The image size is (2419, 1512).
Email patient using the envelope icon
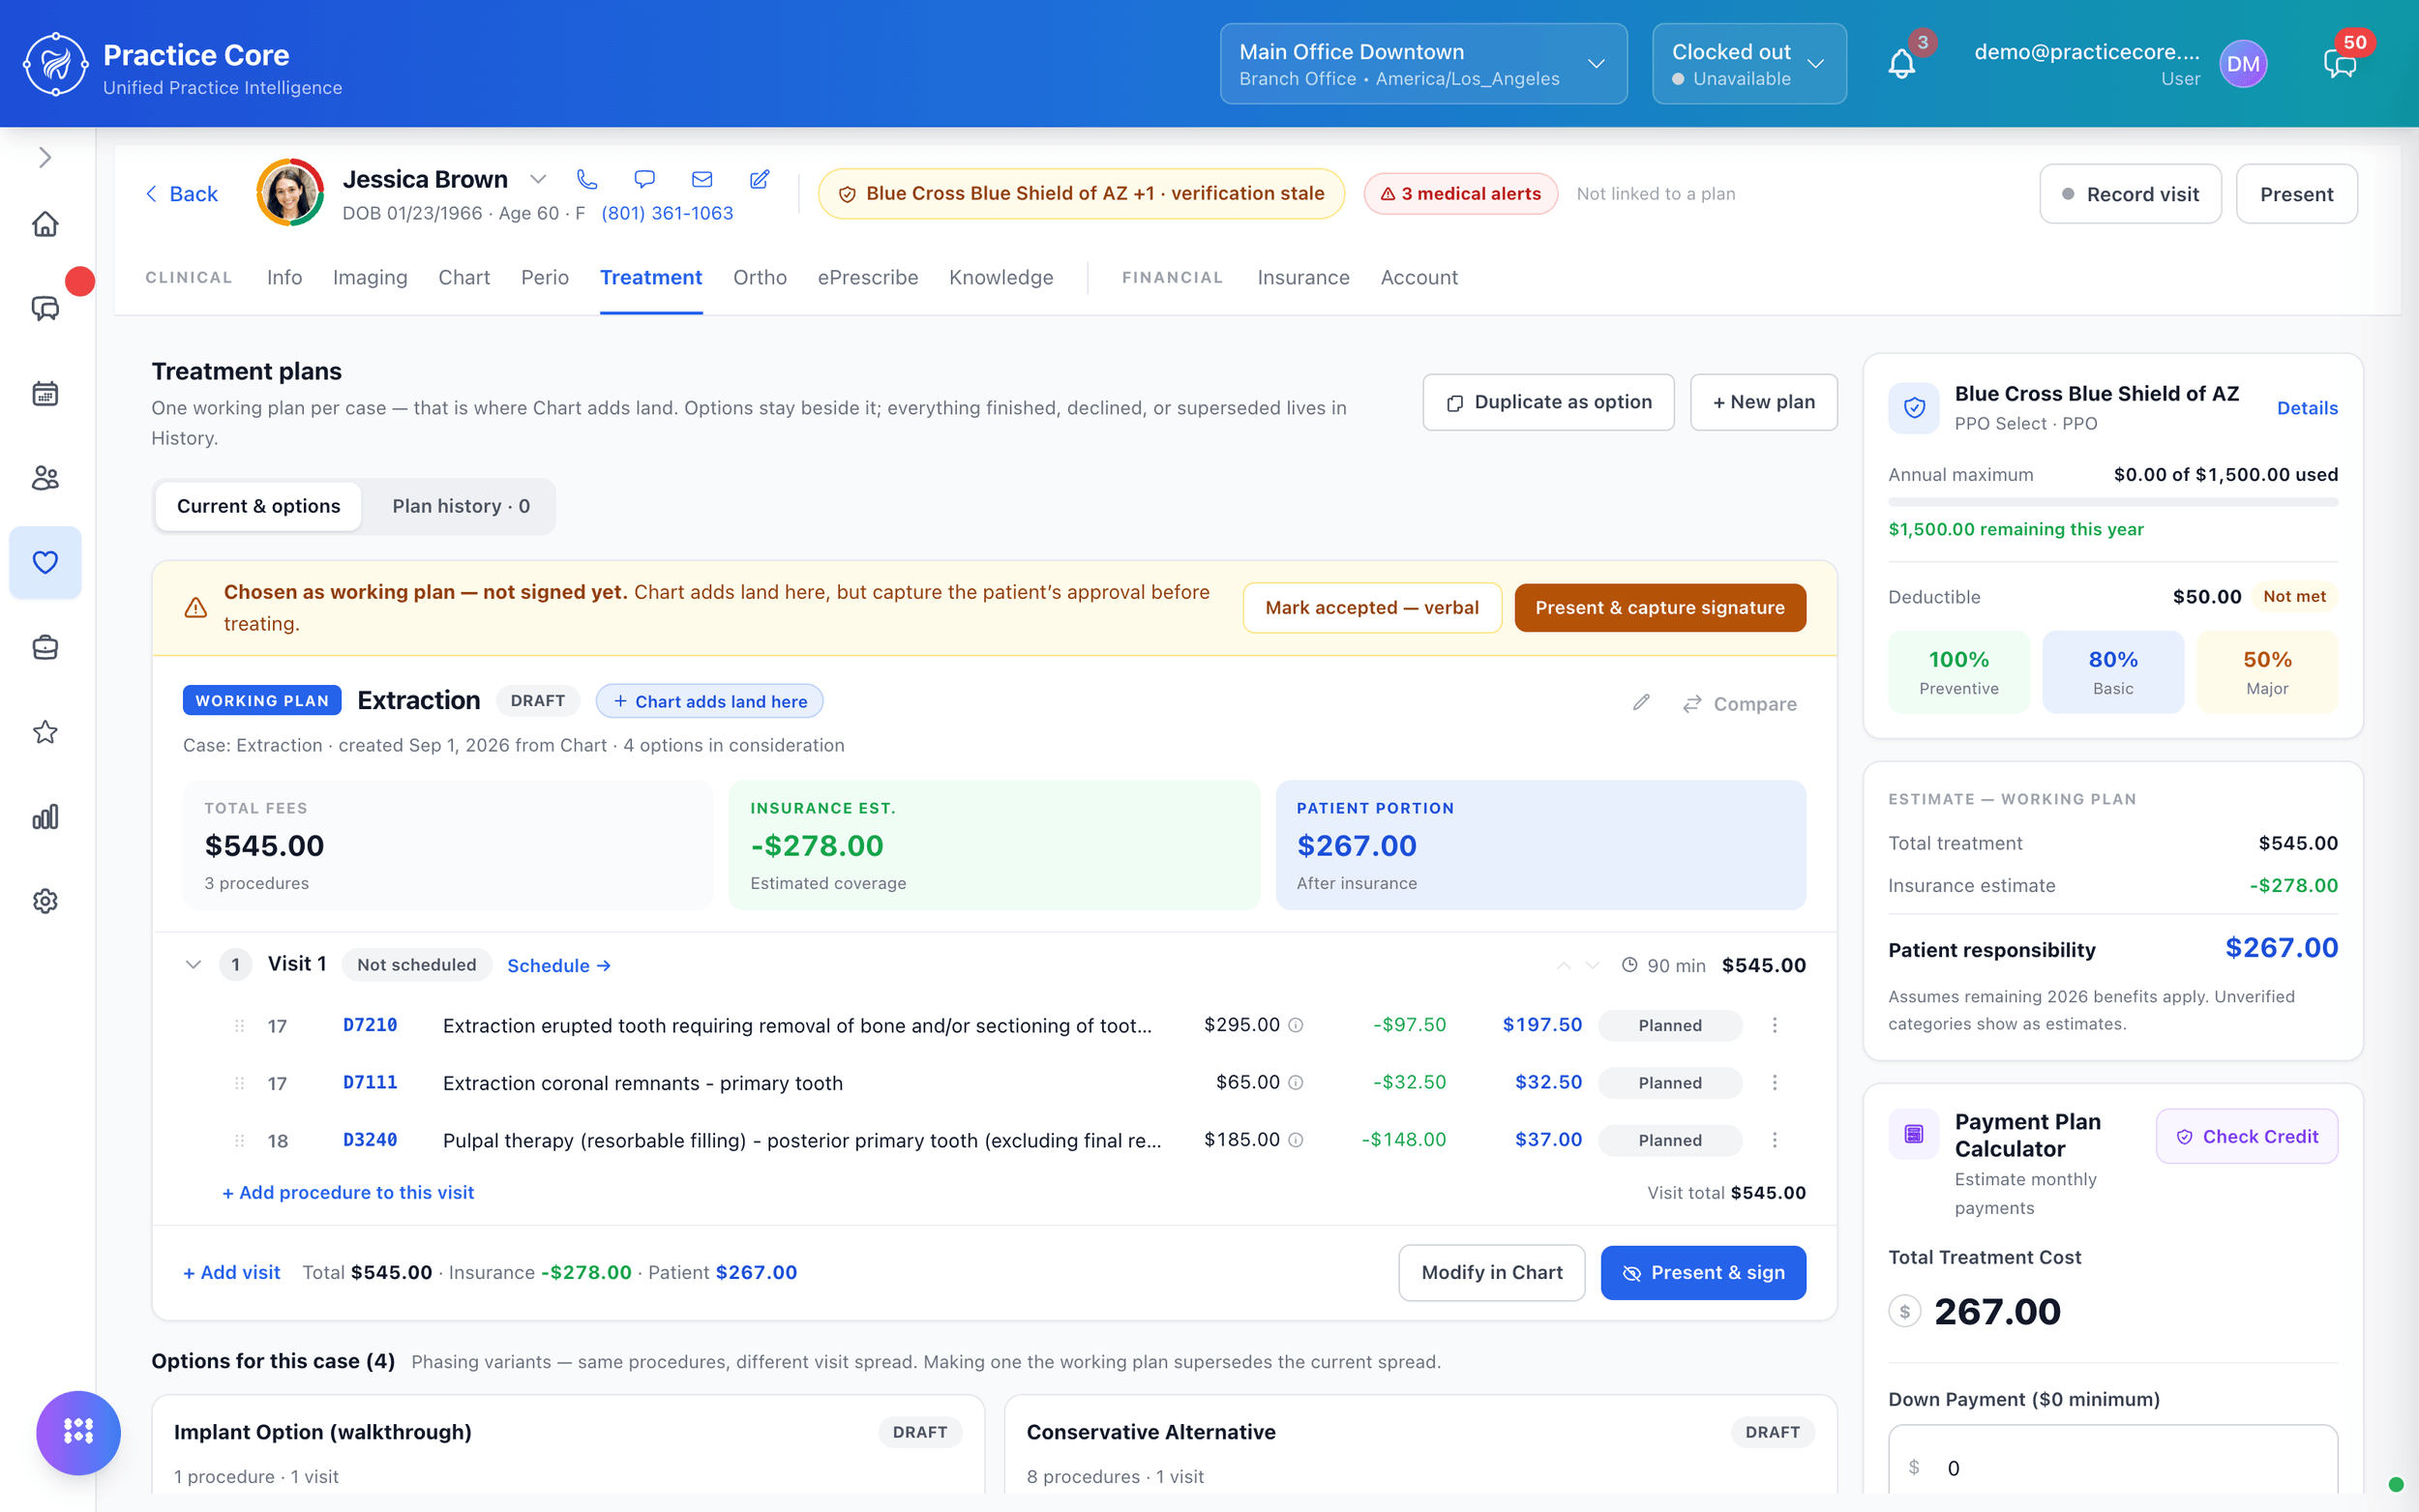702,179
